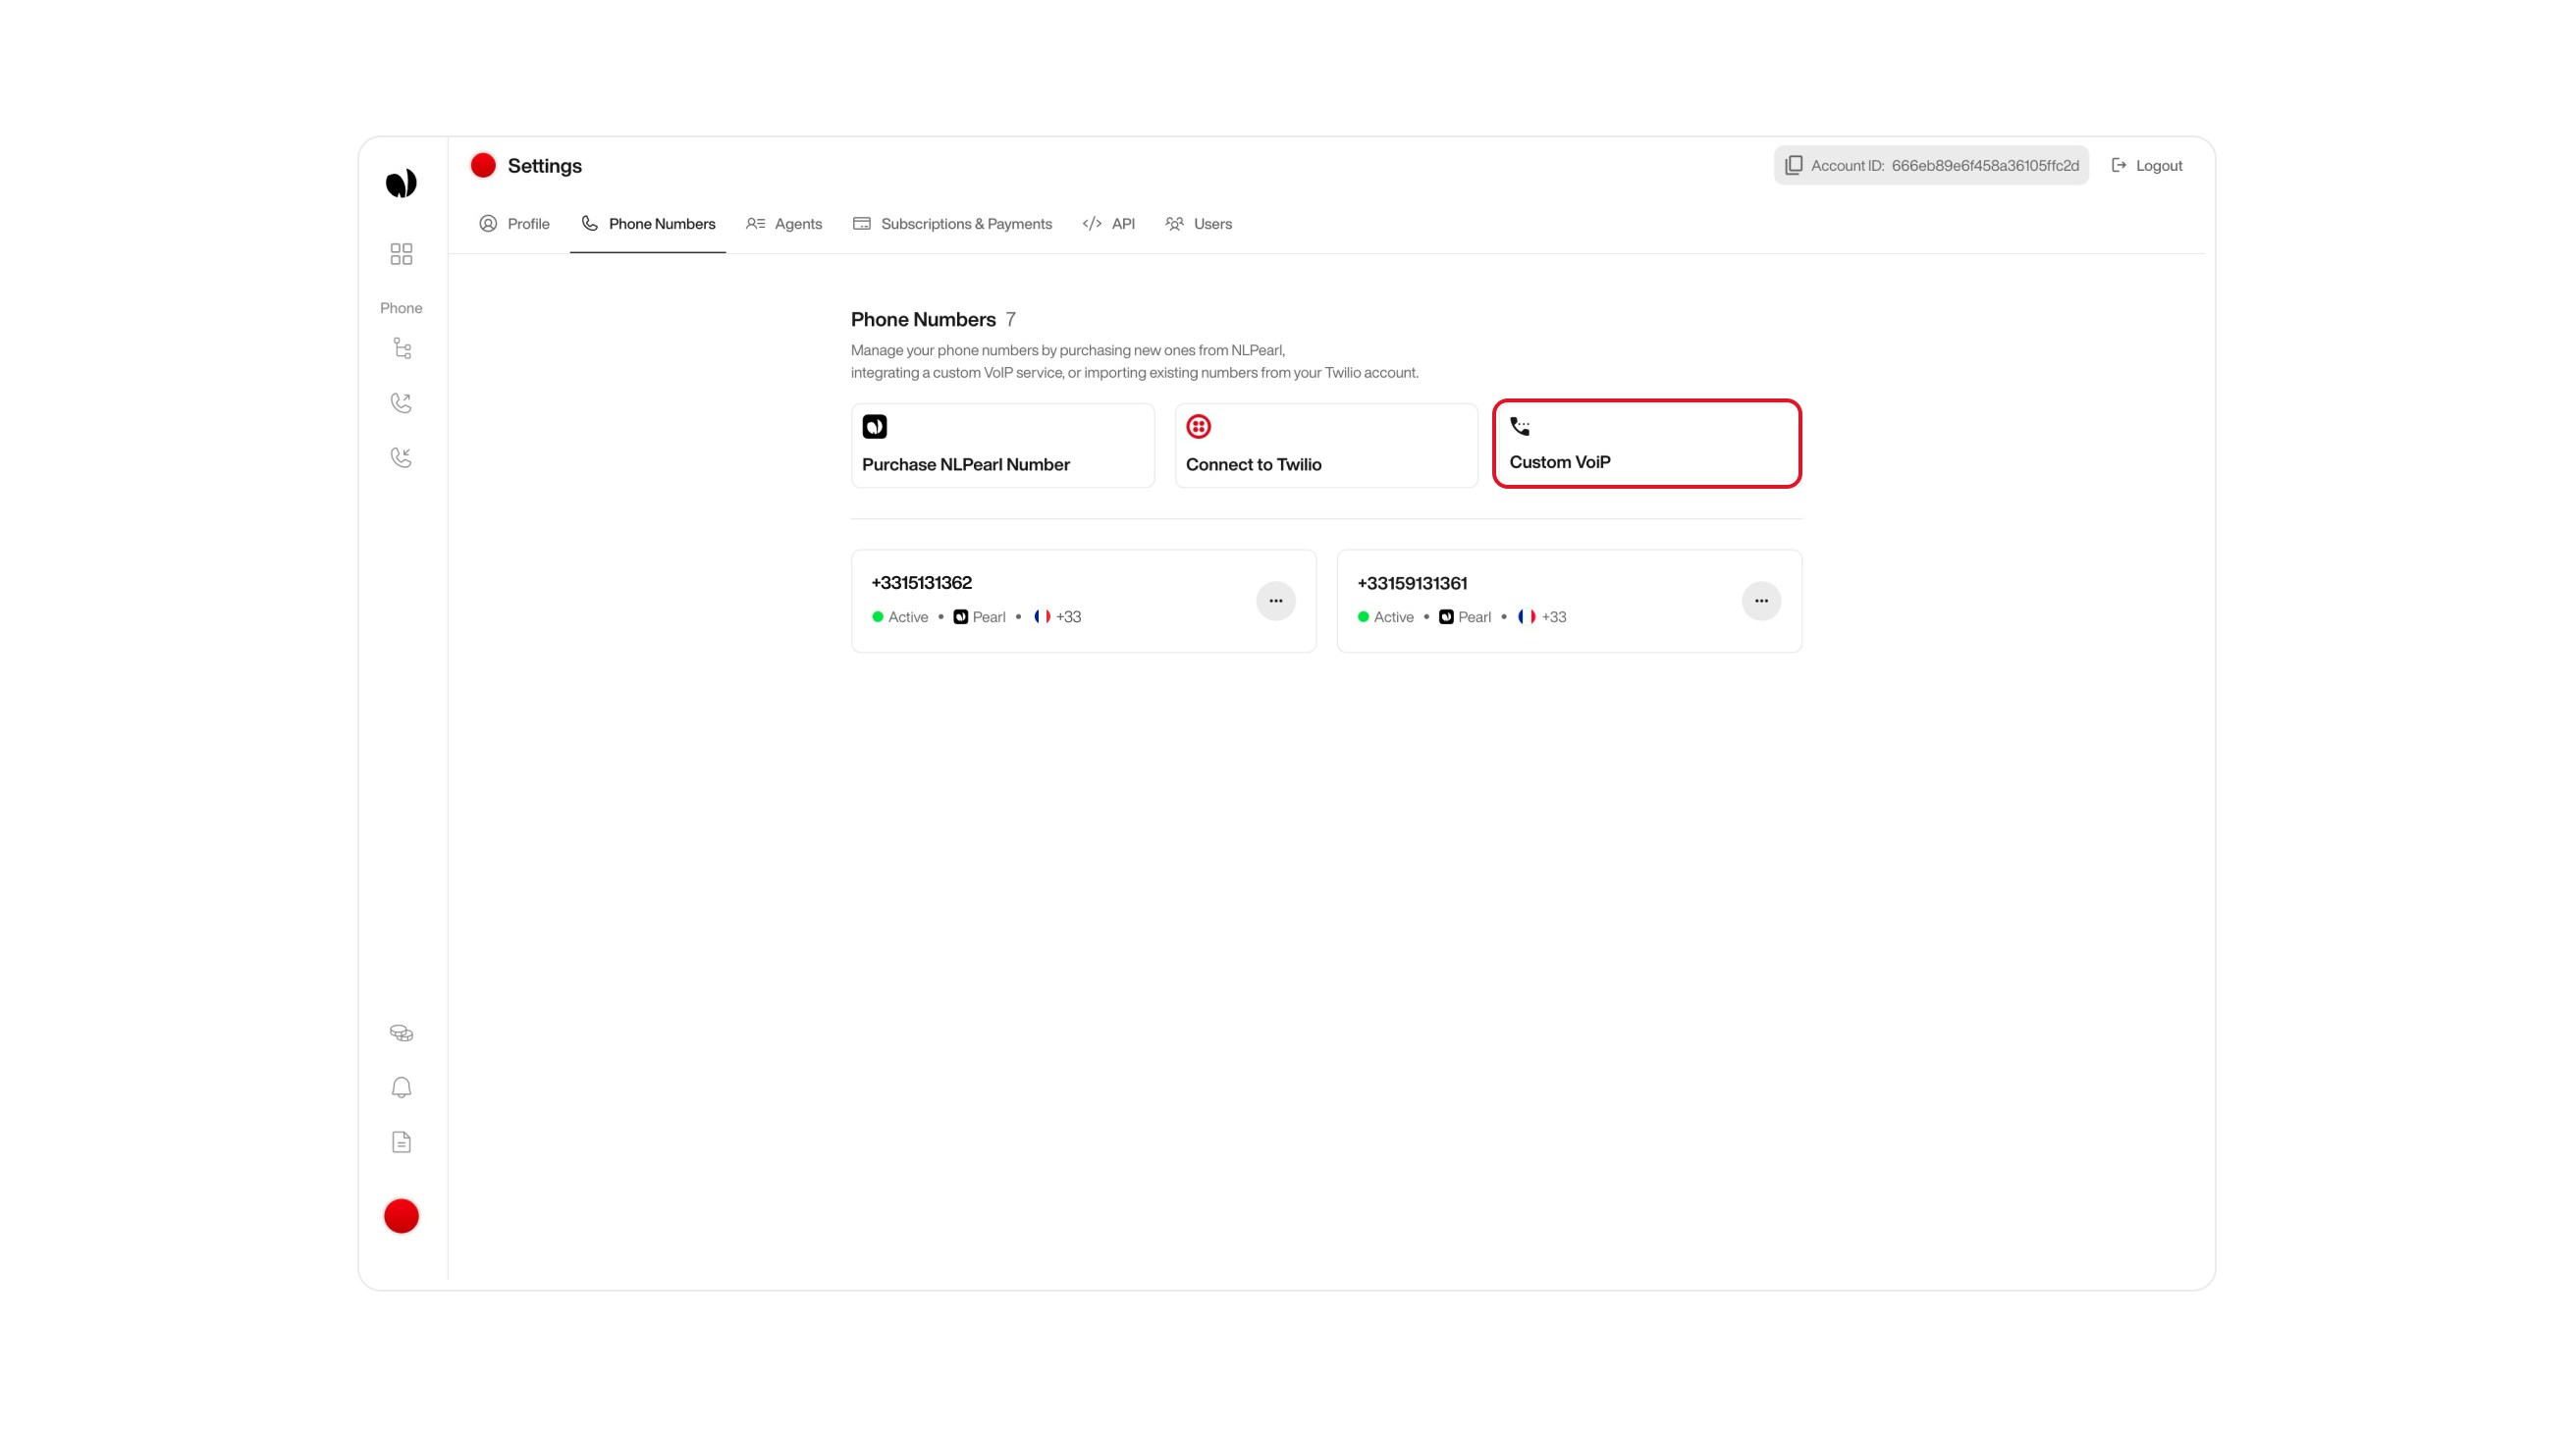Open the API tab
Viewport: 2576px width, 1429px height.
[1123, 223]
